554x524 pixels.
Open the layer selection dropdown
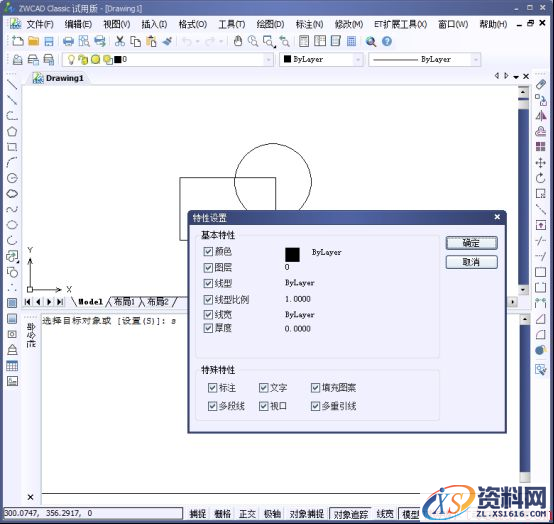269,60
